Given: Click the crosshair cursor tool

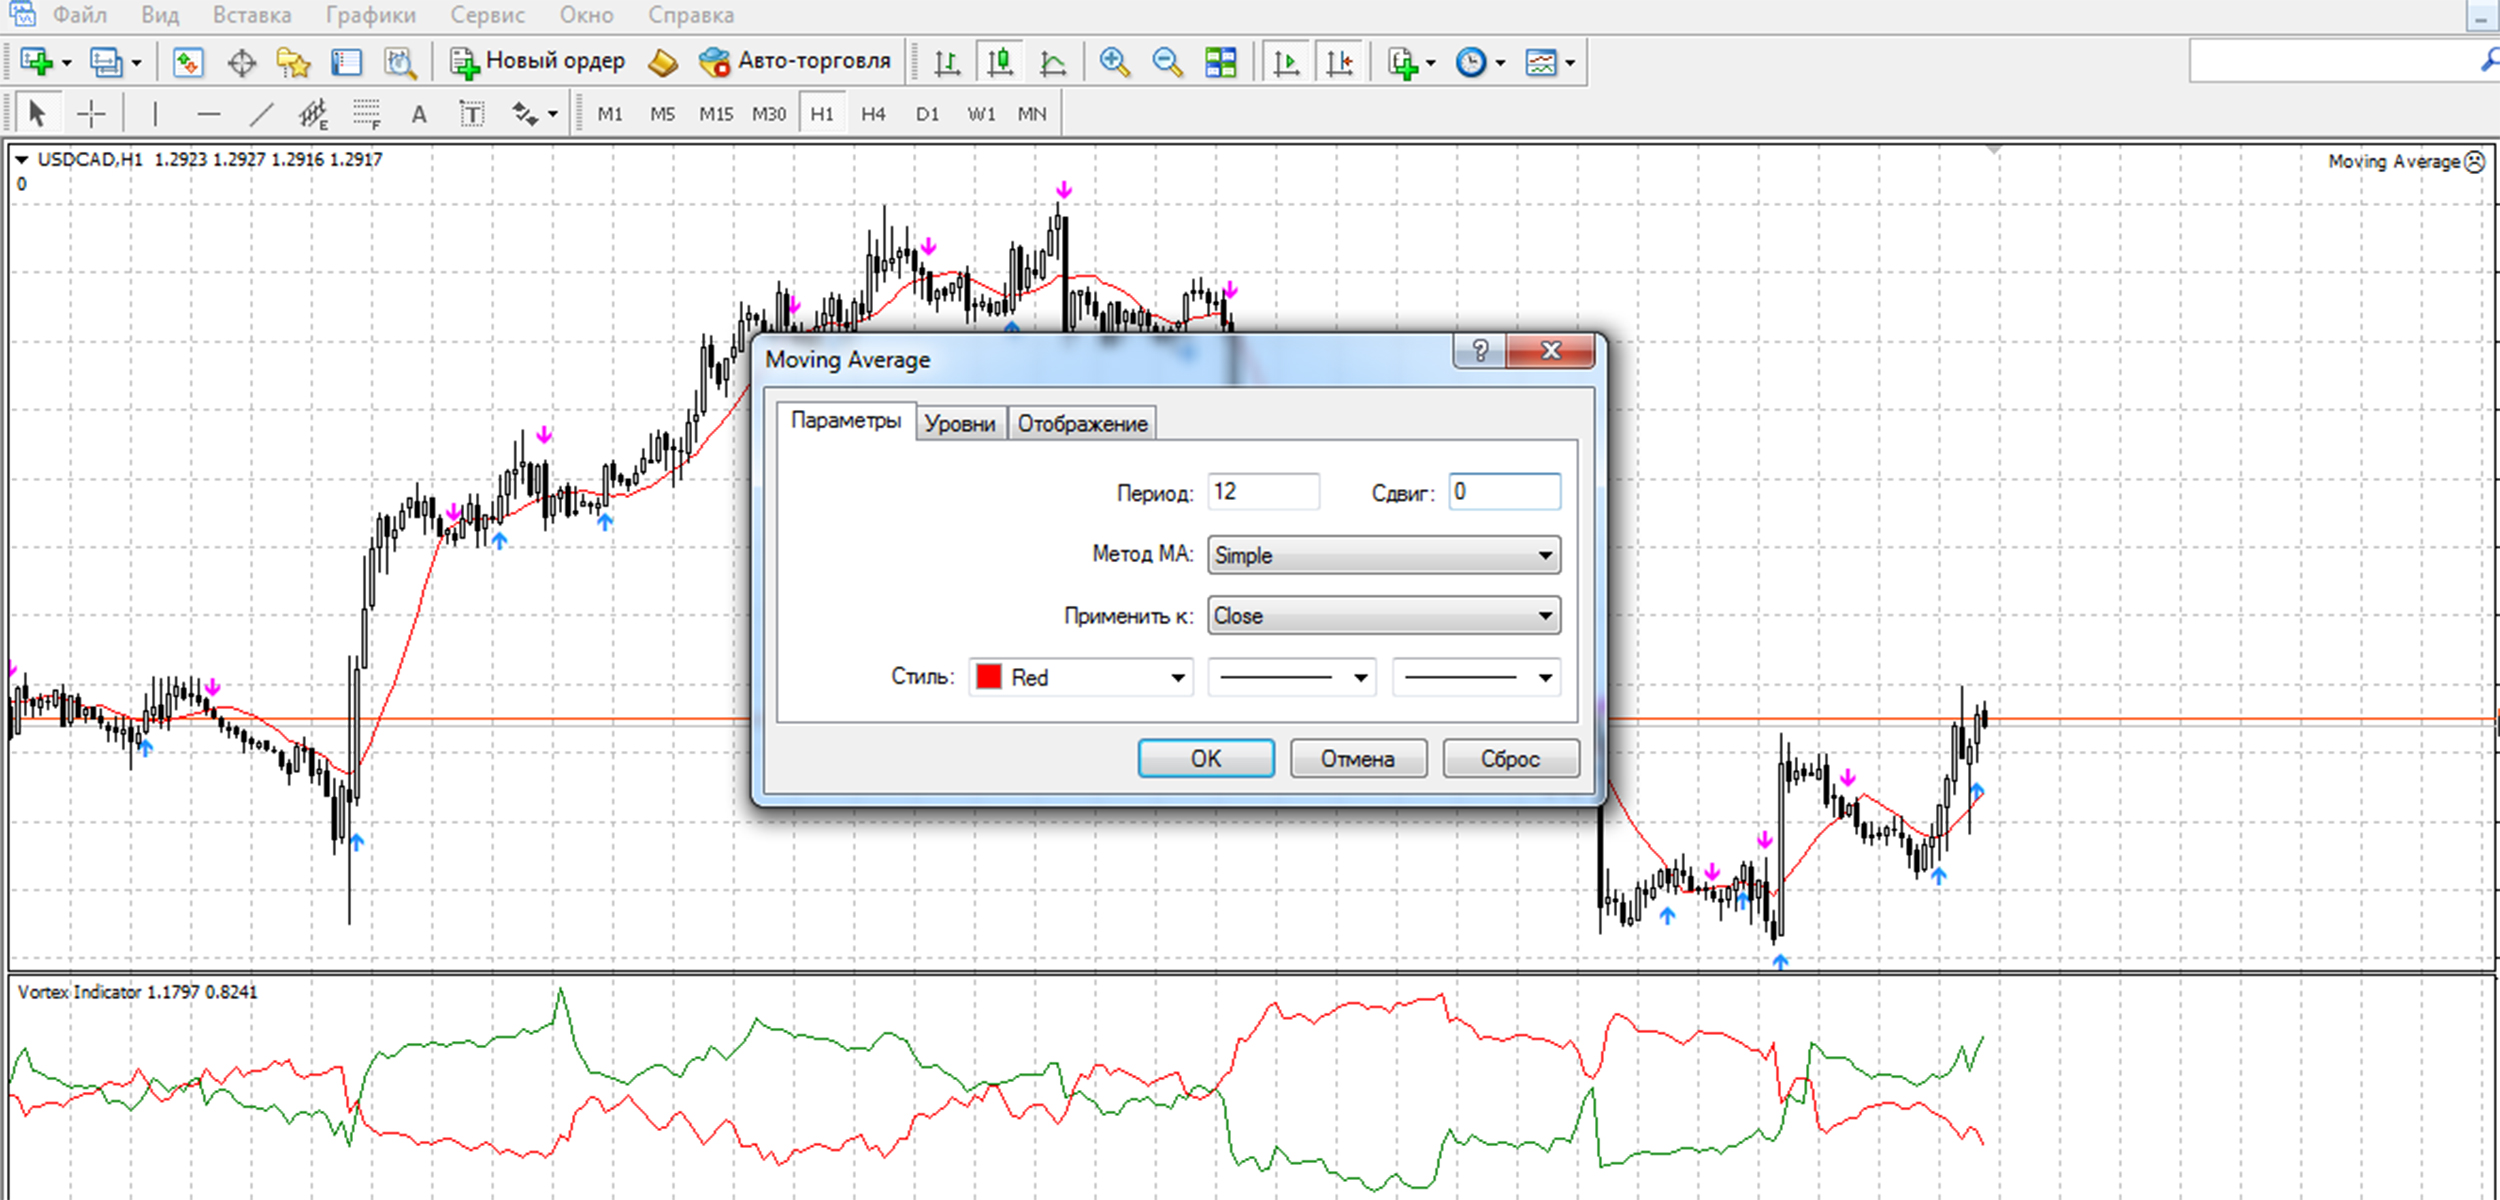Looking at the screenshot, I should tap(91, 114).
